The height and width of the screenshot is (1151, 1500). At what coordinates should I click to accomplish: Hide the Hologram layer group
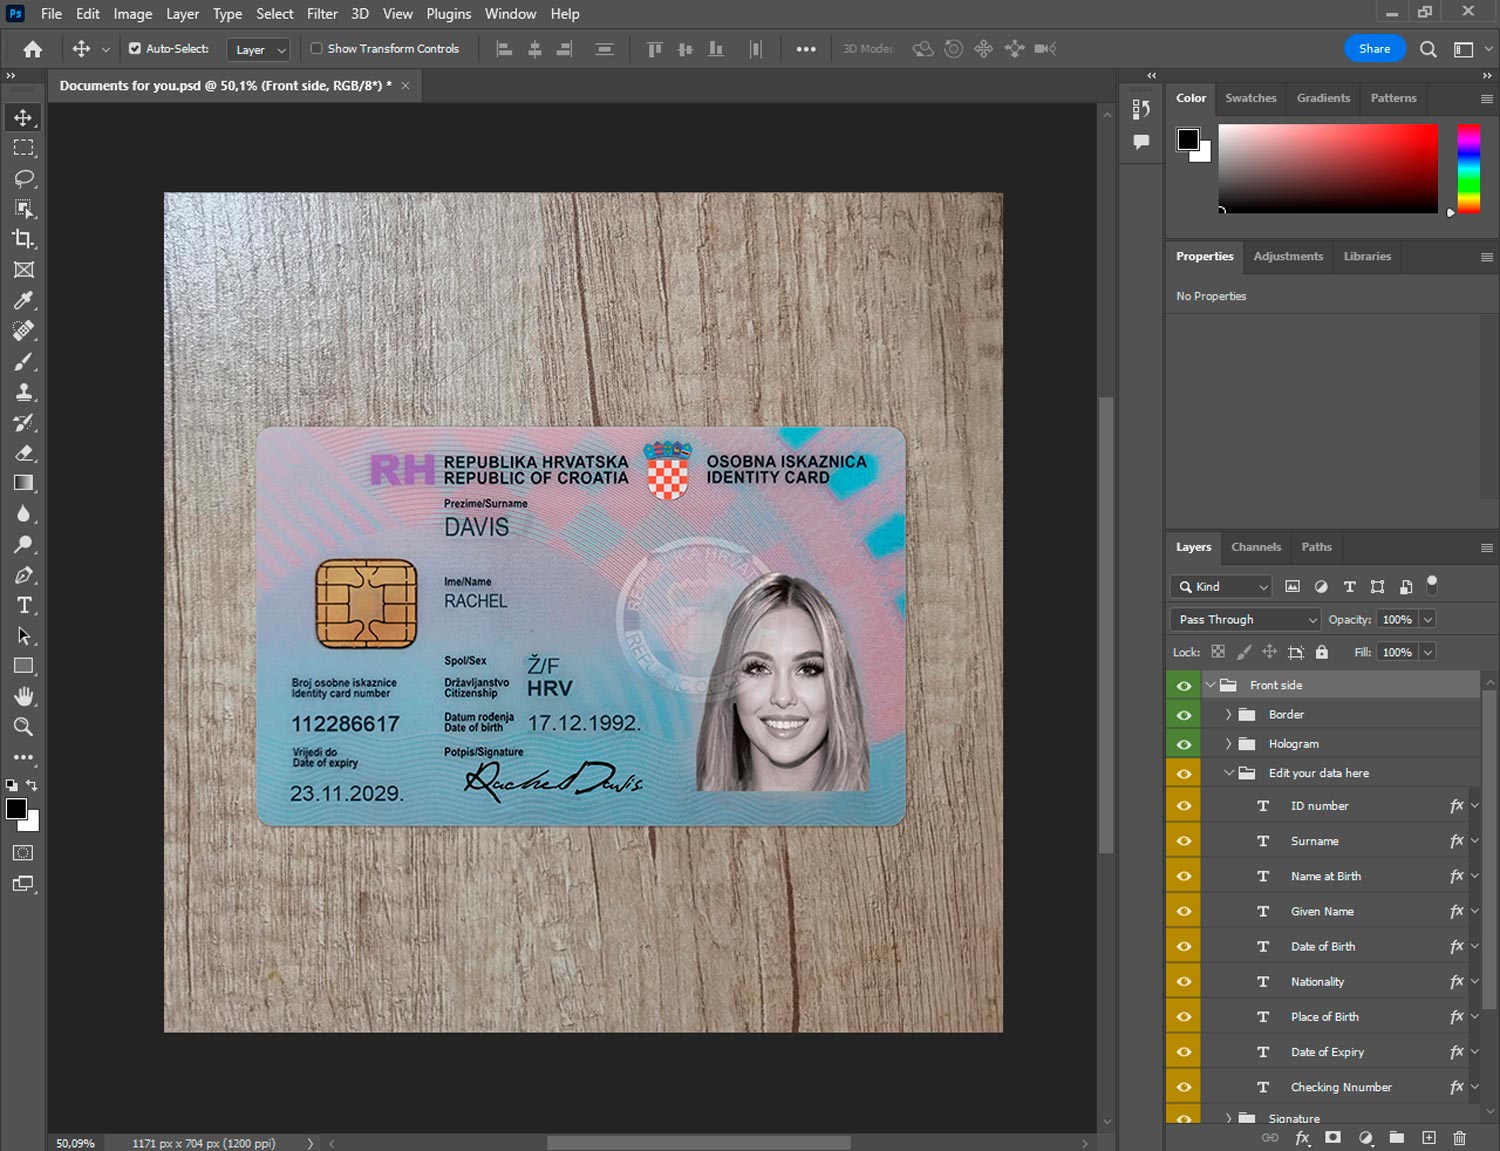pos(1184,744)
